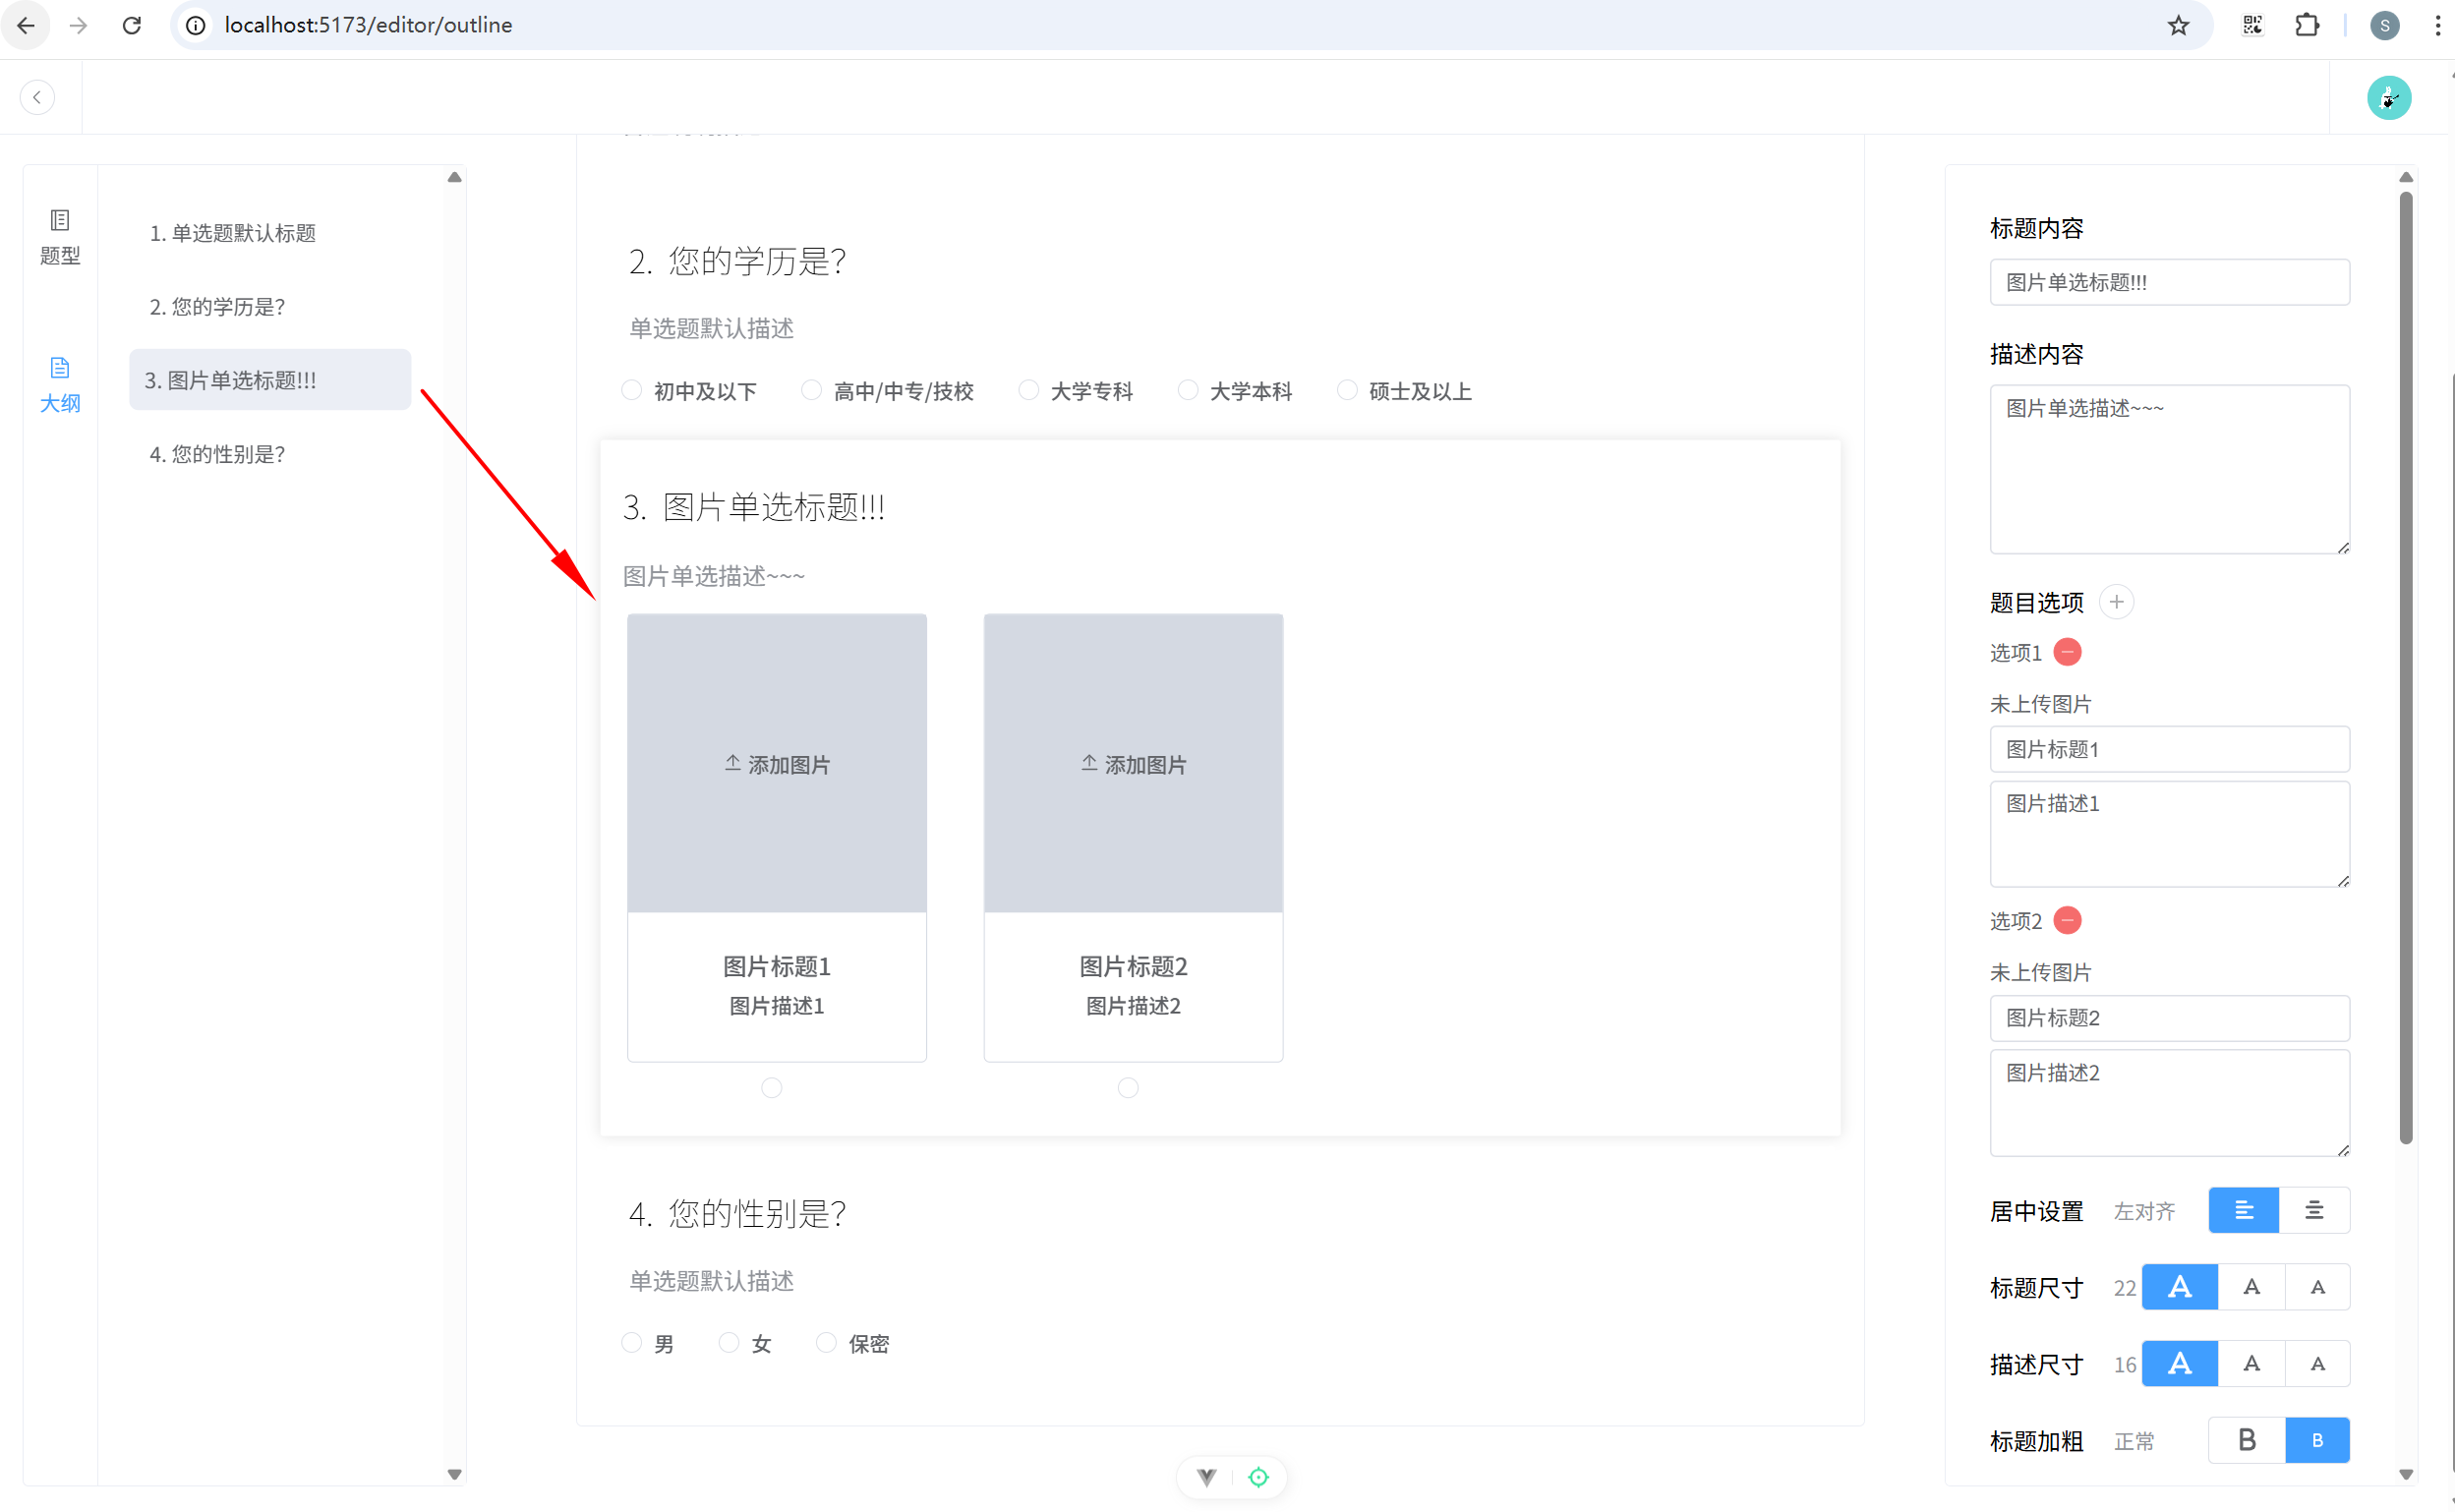
Task: Remove 选项2 with red minus icon
Action: pyautogui.click(x=2067, y=920)
